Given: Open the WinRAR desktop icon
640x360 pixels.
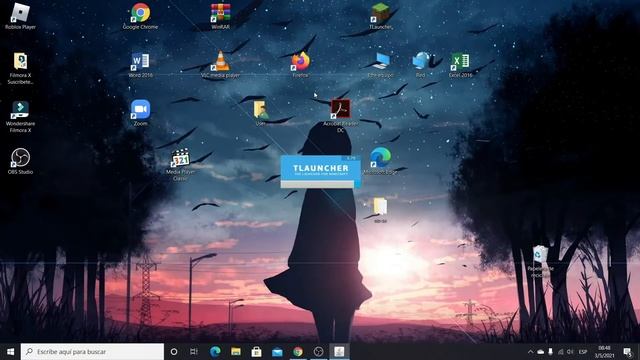Looking at the screenshot, I should 220,16.
